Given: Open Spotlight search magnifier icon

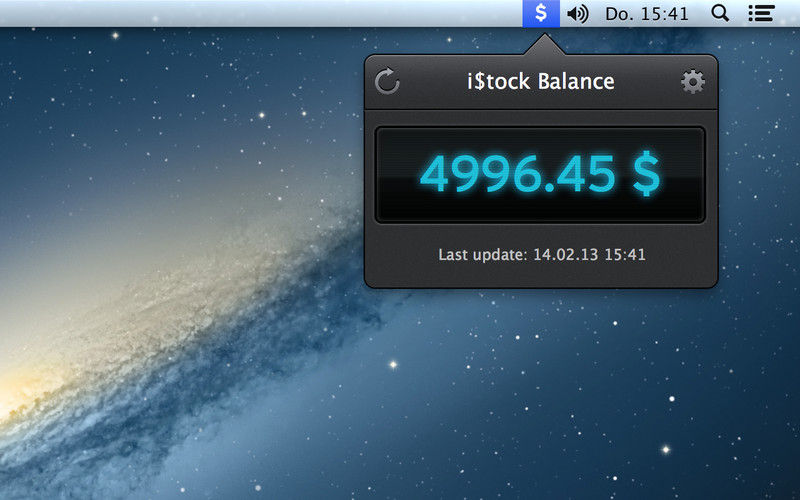Looking at the screenshot, I should [720, 13].
